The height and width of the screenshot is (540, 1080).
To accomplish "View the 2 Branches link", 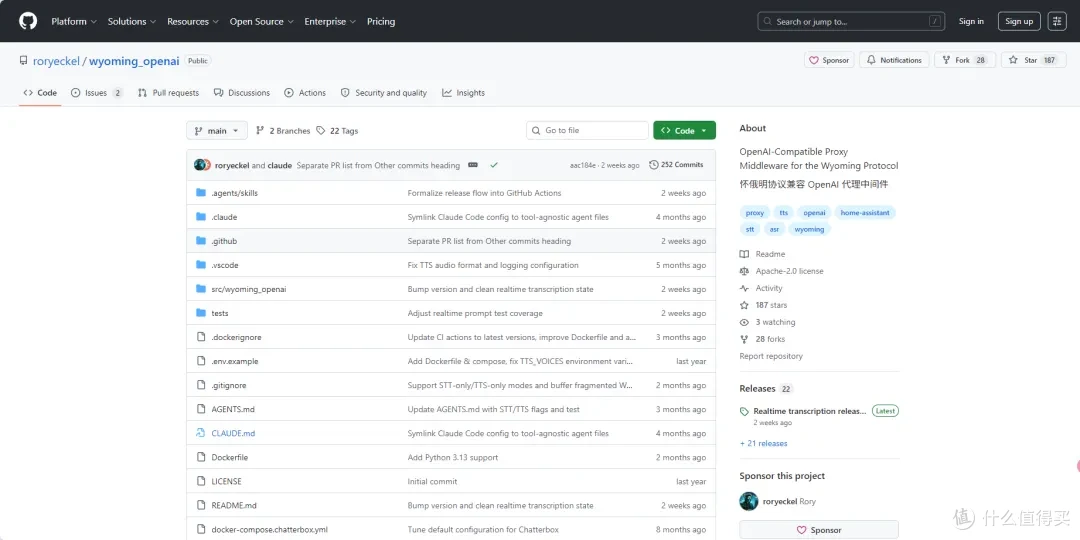I will 283,131.
